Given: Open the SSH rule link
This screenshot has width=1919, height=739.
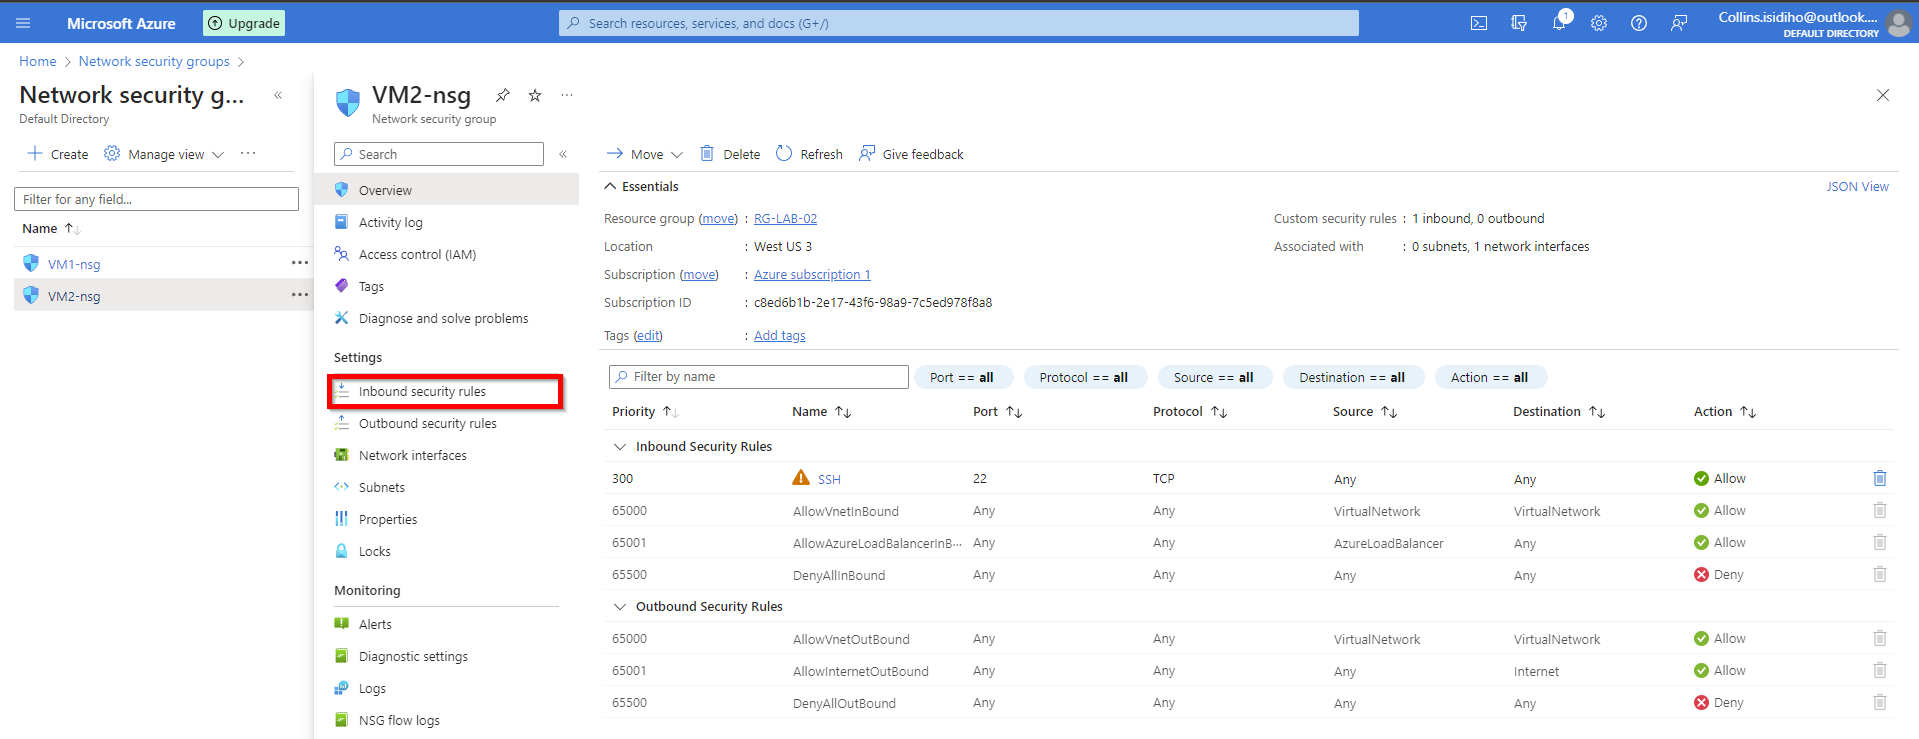Looking at the screenshot, I should point(829,479).
